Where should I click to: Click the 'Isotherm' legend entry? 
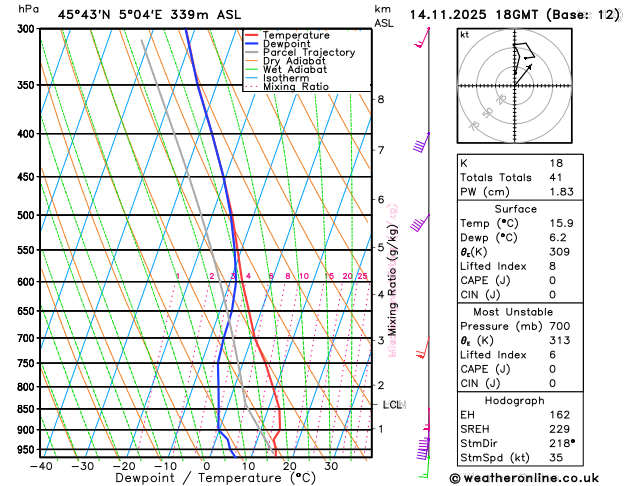(x=277, y=78)
